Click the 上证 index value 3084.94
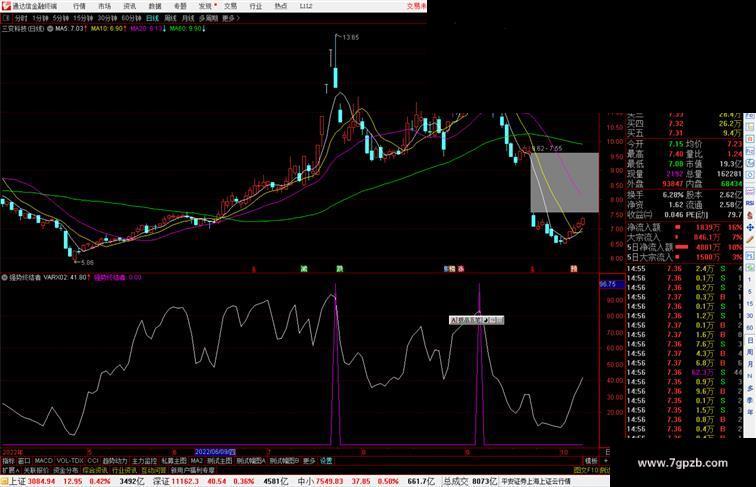This screenshot has height=487, width=756. point(41,481)
